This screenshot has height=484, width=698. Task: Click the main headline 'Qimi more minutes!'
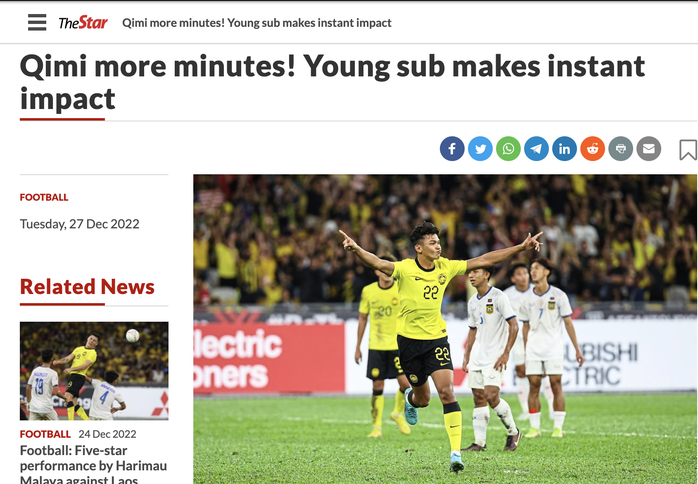point(332,83)
